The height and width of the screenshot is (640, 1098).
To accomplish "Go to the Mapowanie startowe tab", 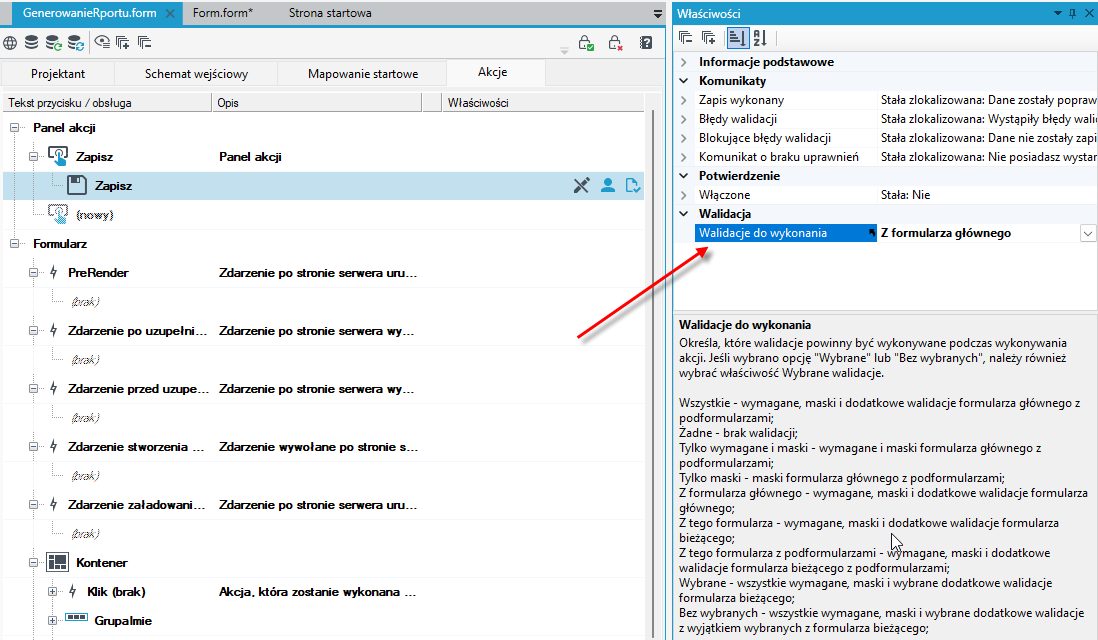I will (x=363, y=74).
